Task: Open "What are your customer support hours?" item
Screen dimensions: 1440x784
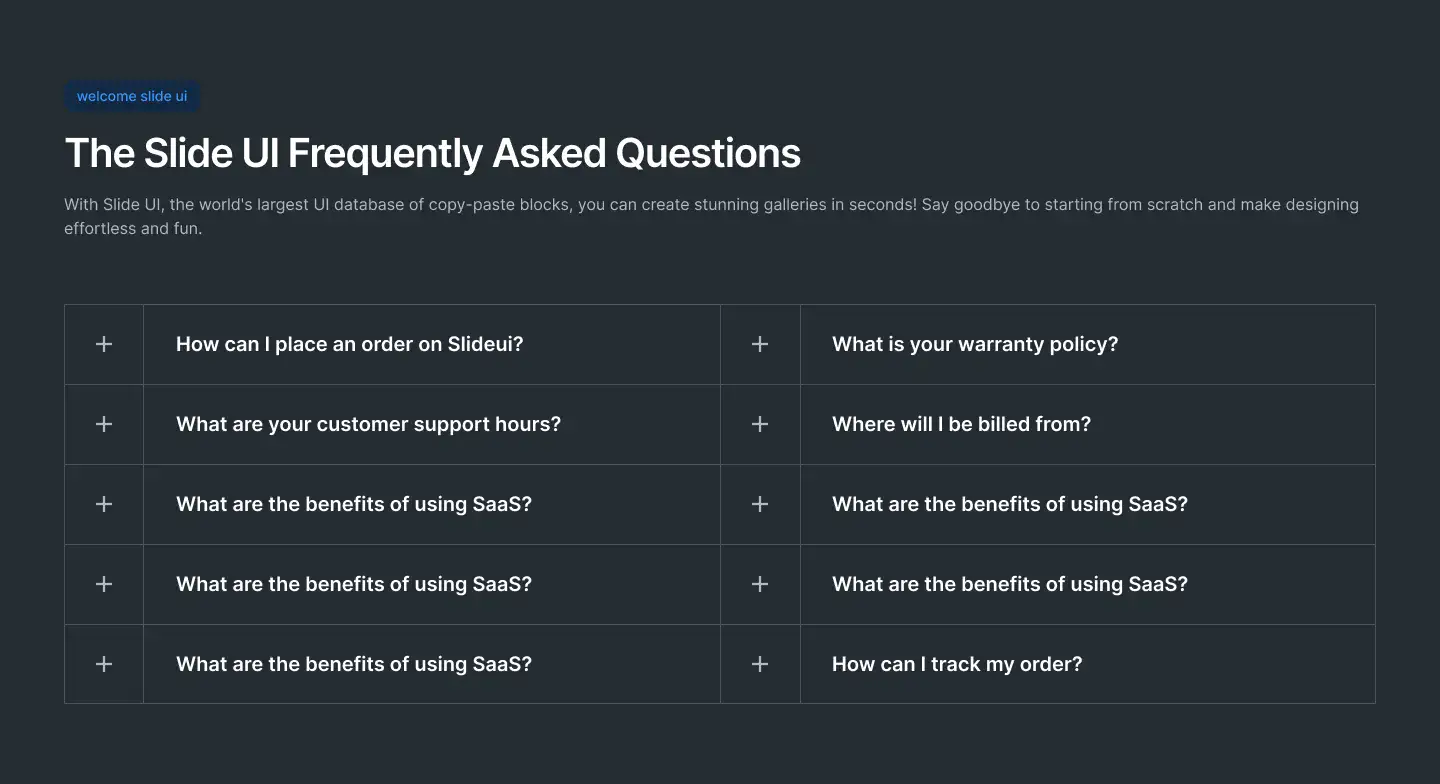Action: [368, 424]
